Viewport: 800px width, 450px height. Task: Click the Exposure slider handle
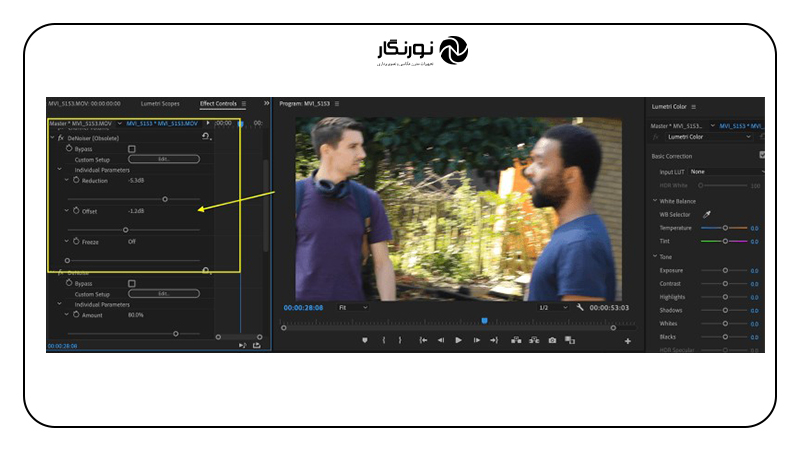[x=725, y=270]
